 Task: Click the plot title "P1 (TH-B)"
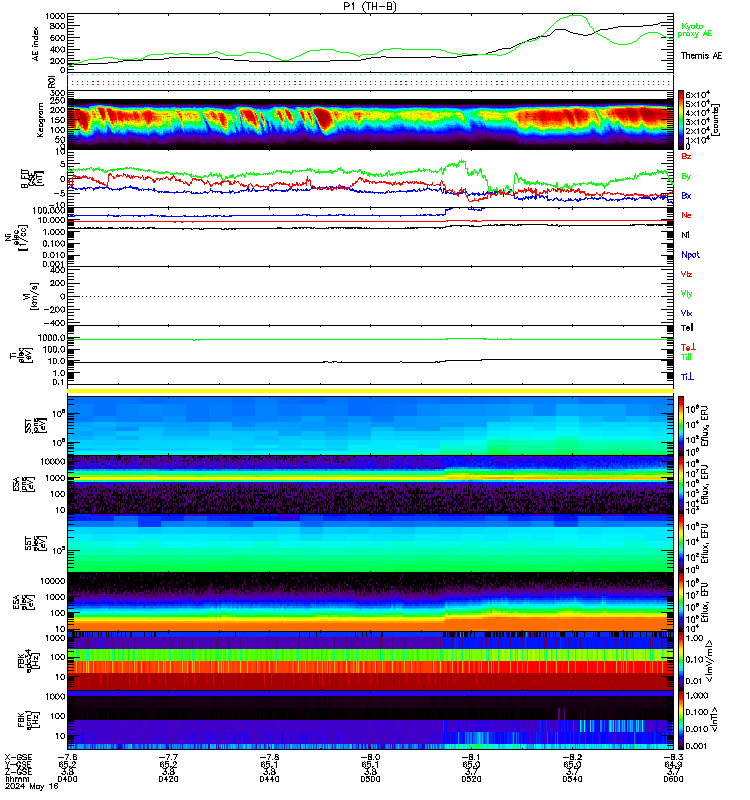(x=370, y=6)
